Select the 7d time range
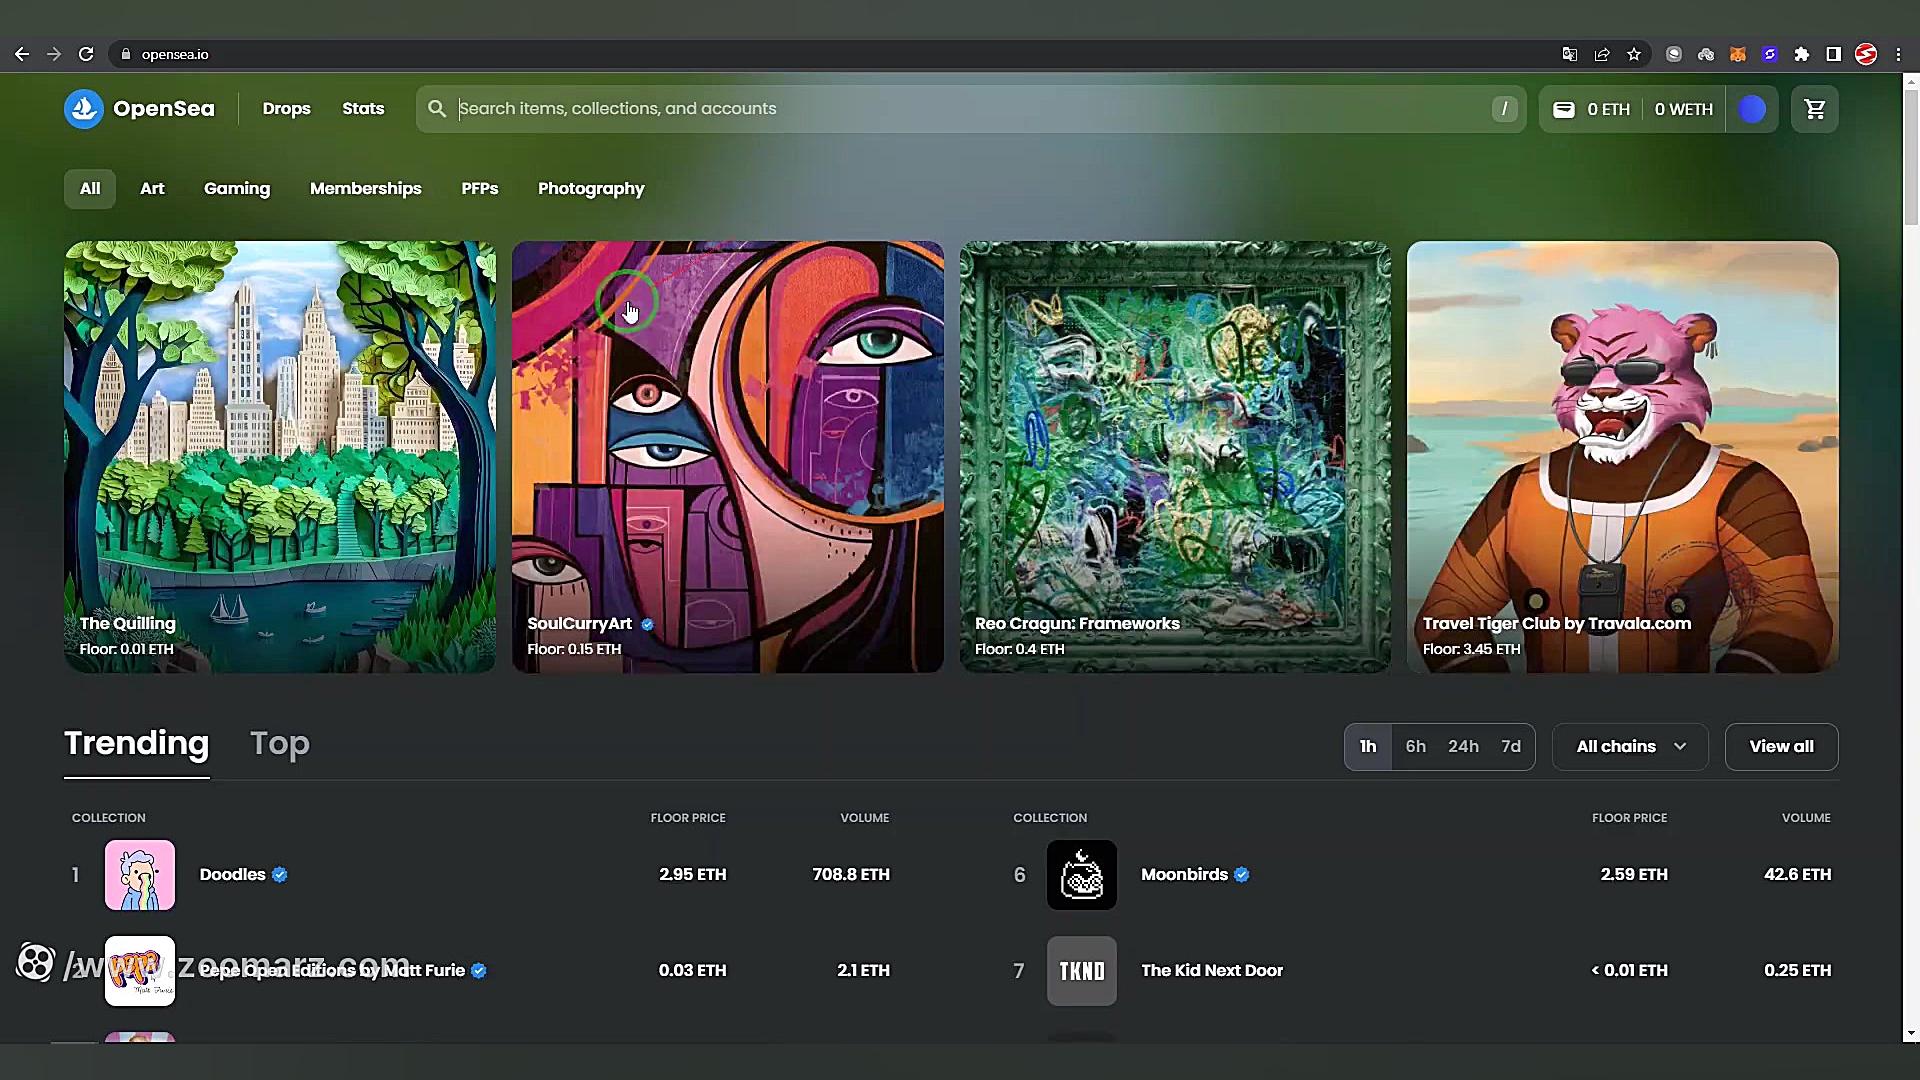 [x=1511, y=747]
